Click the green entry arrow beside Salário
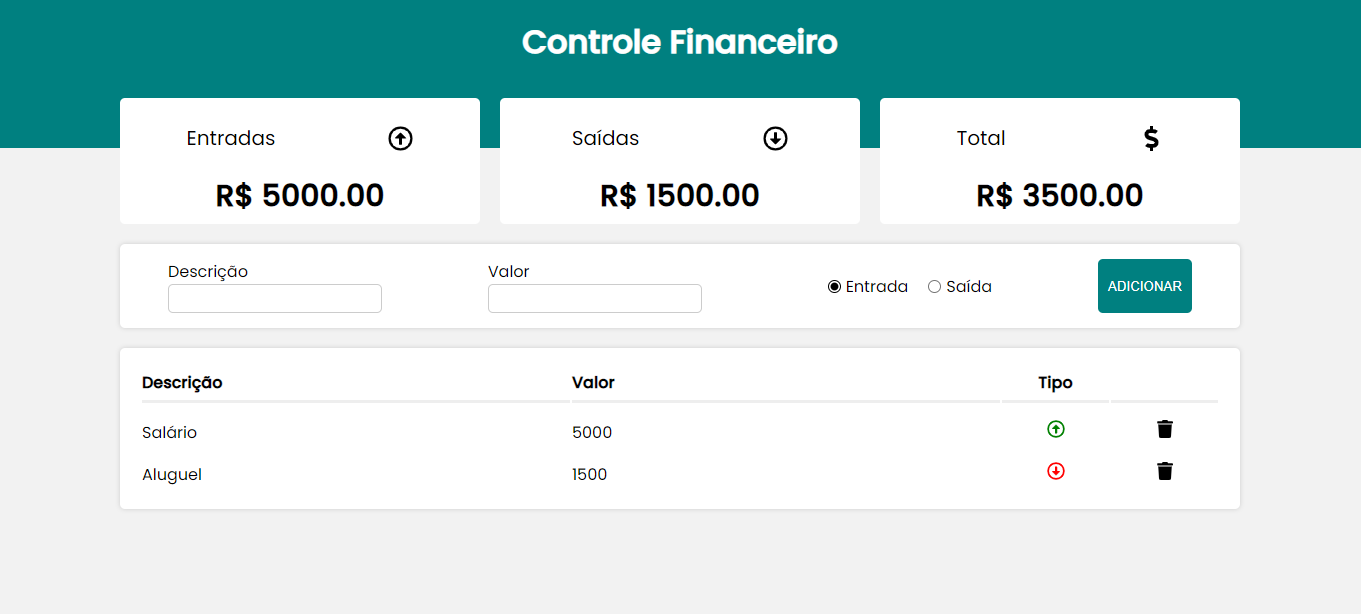Viewport: 1361px width, 614px height. tap(1056, 429)
